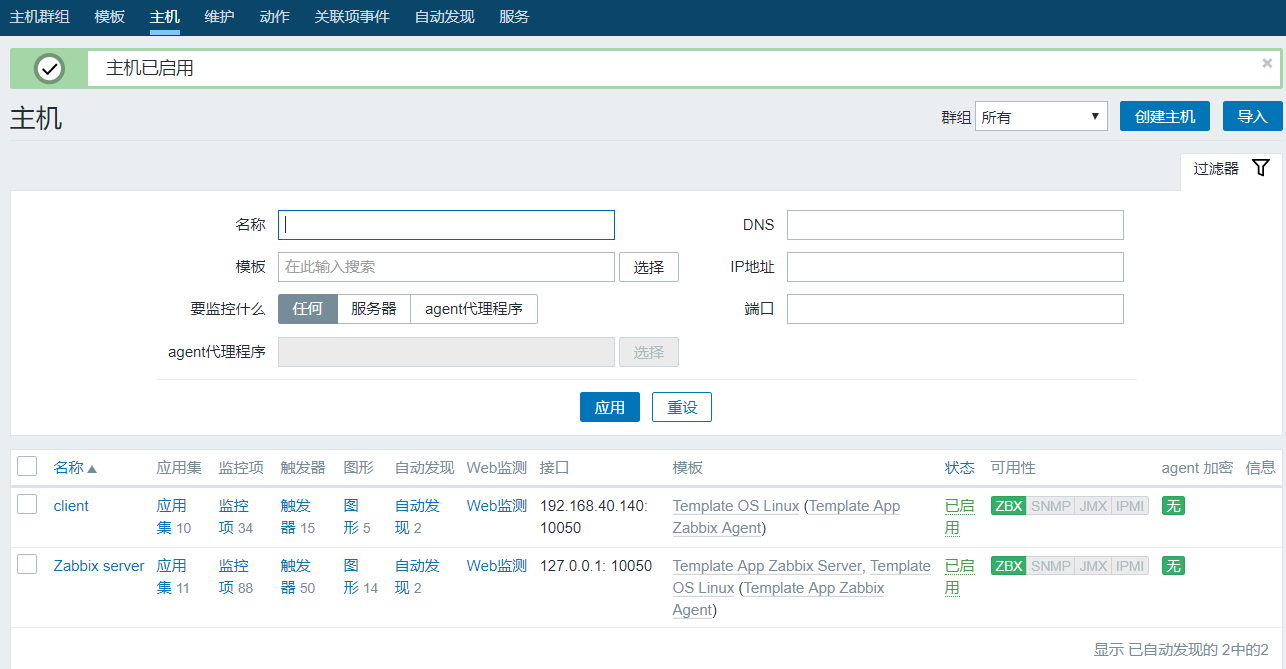Screen dimensions: 1286x669
Task: Click the 127.0.0.1: 10050 interface text
Action: coord(596,566)
